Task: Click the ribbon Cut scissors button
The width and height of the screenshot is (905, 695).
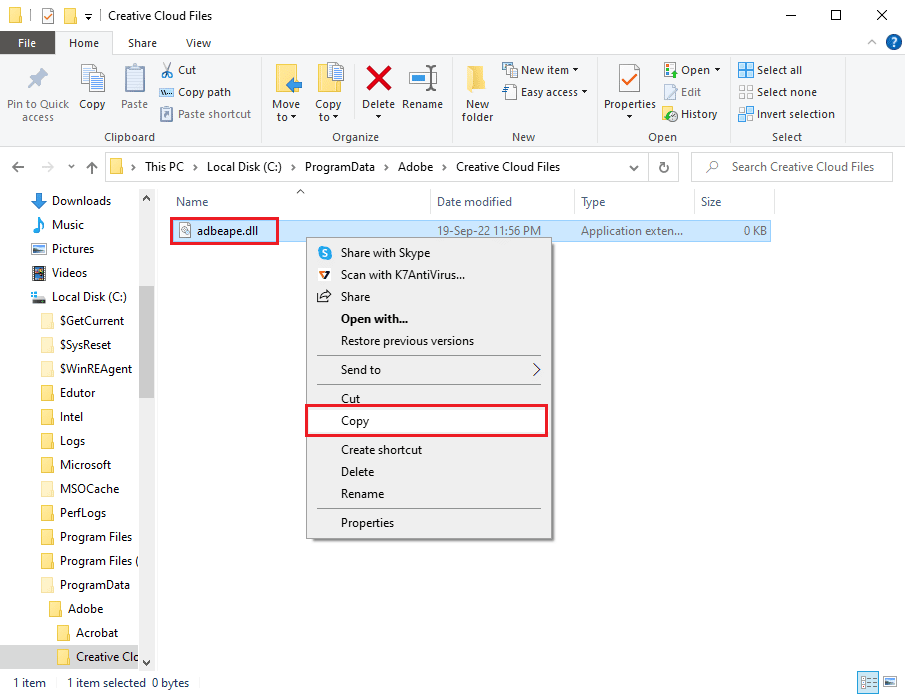Action: click(178, 70)
